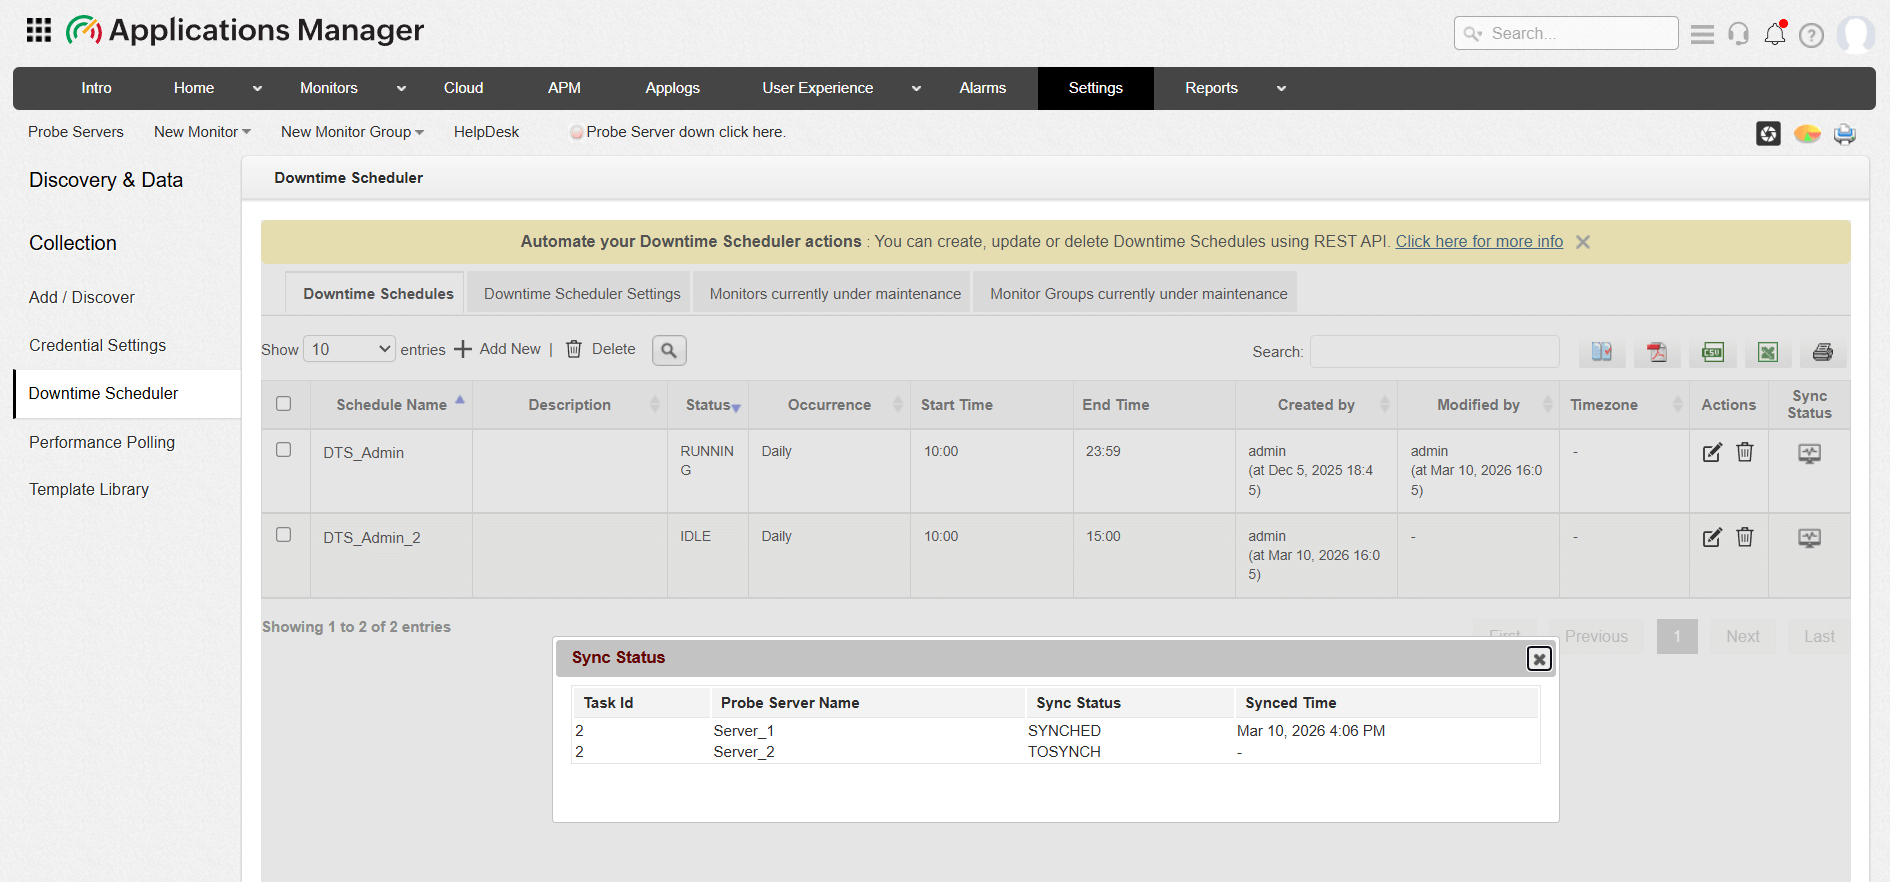
Task: Edit the DTS_Admin schedule
Action: click(1712, 453)
